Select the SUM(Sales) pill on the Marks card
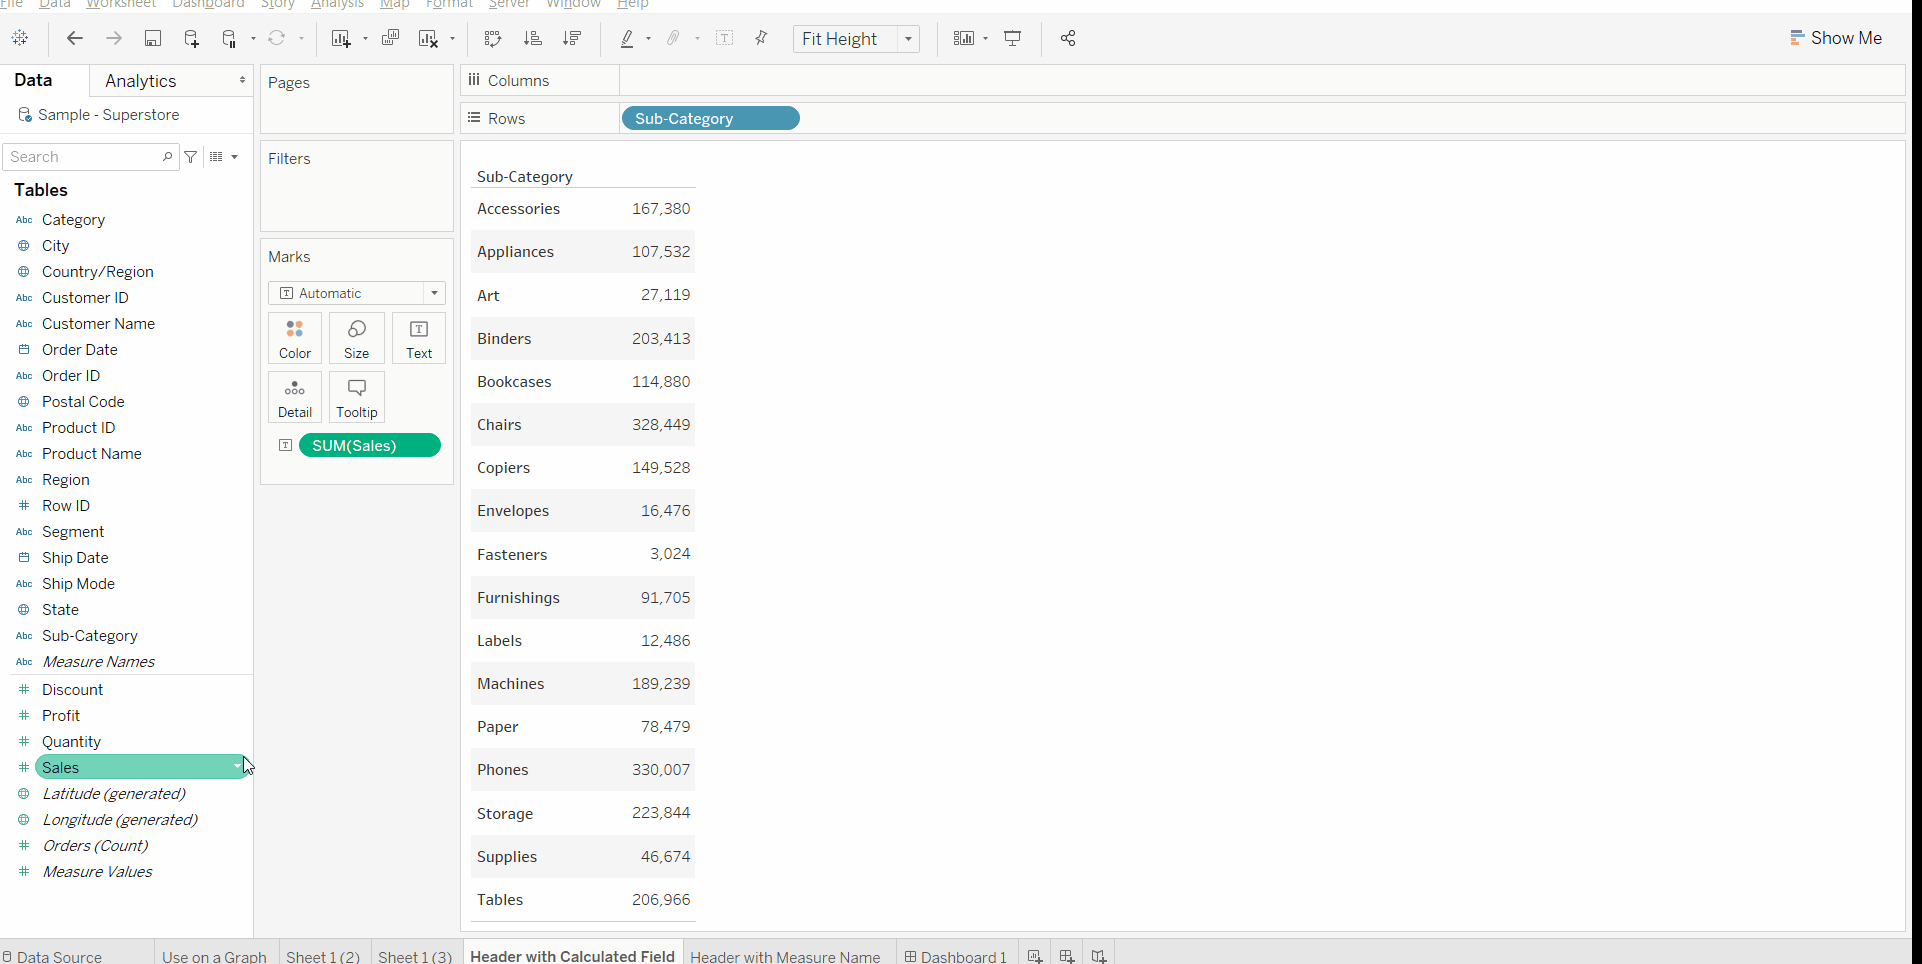 point(370,445)
